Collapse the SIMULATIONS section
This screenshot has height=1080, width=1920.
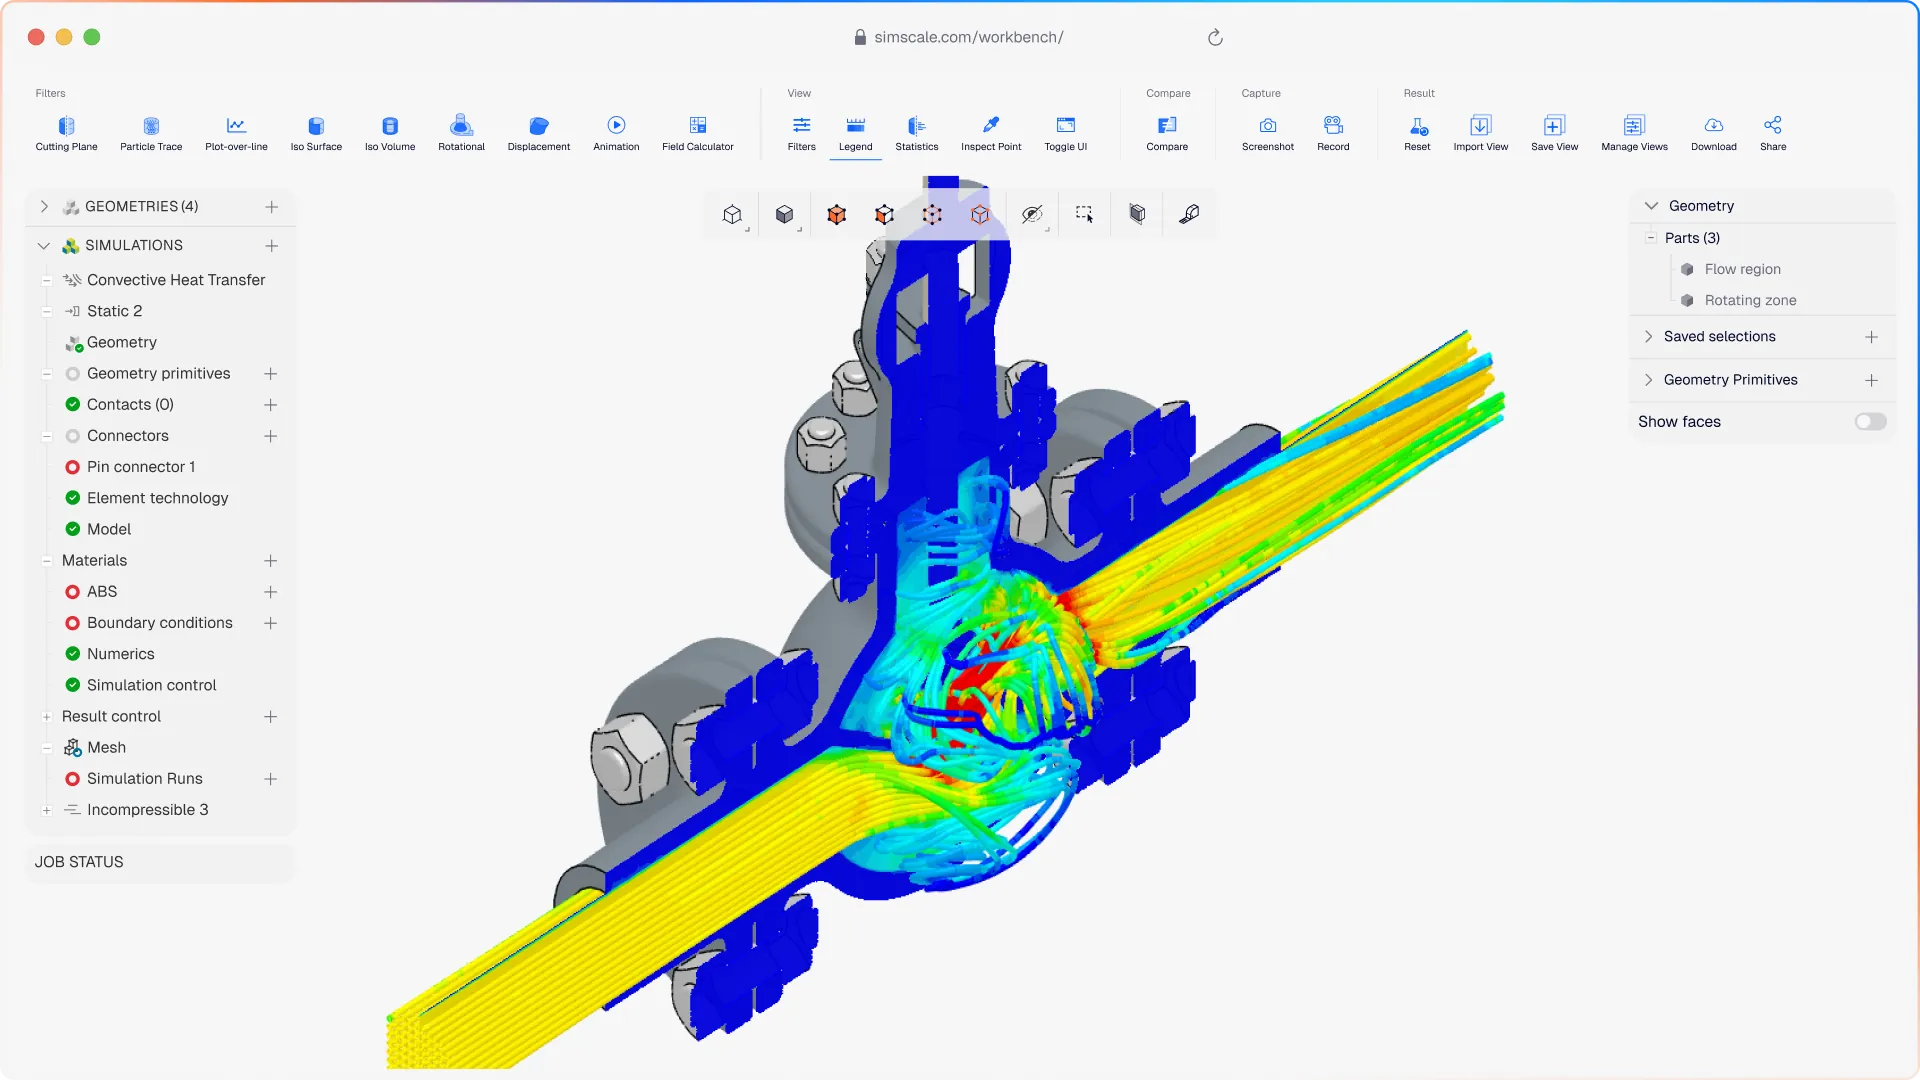tap(44, 245)
